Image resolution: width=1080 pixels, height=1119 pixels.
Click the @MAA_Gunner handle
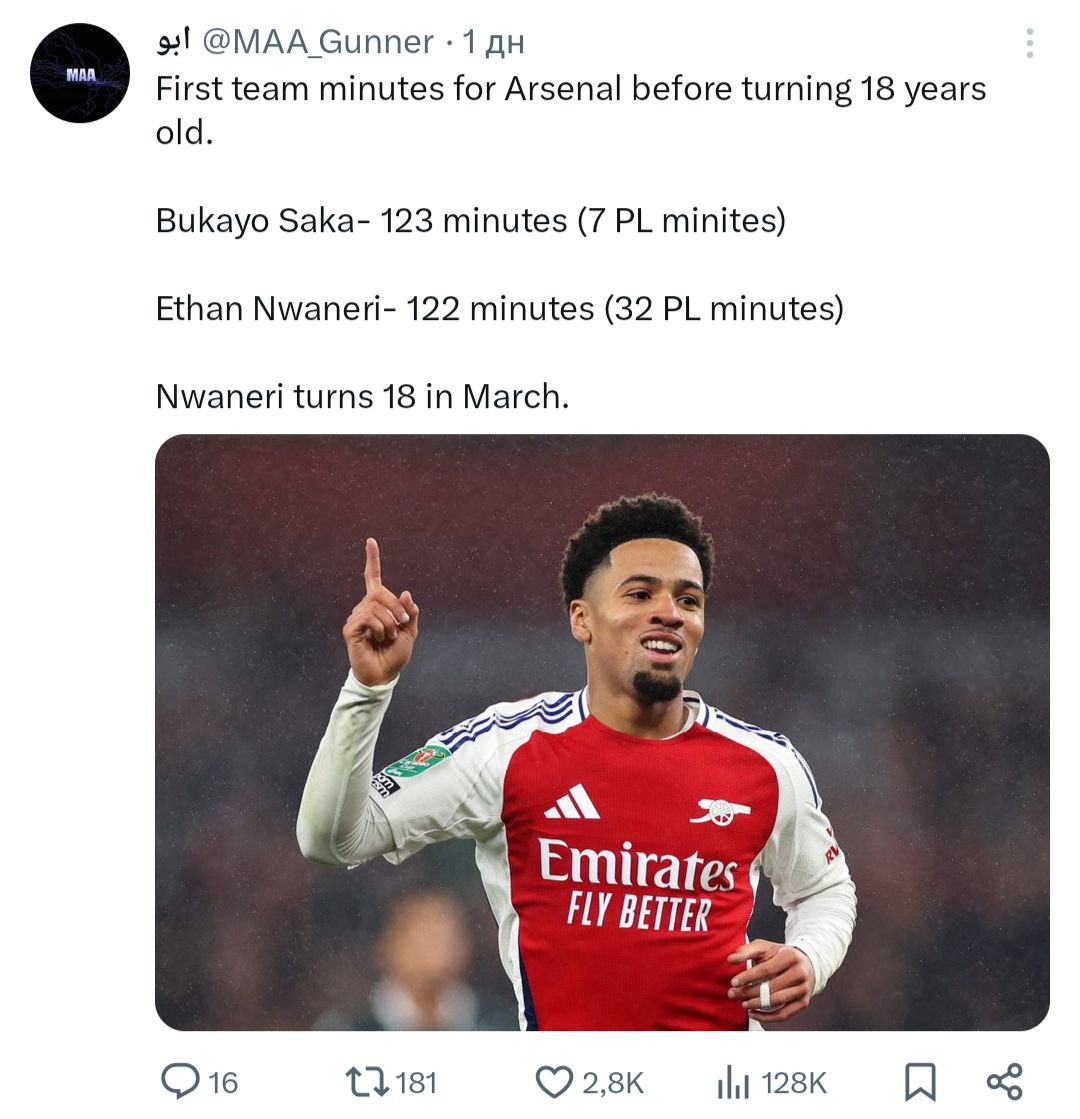pos(318,43)
